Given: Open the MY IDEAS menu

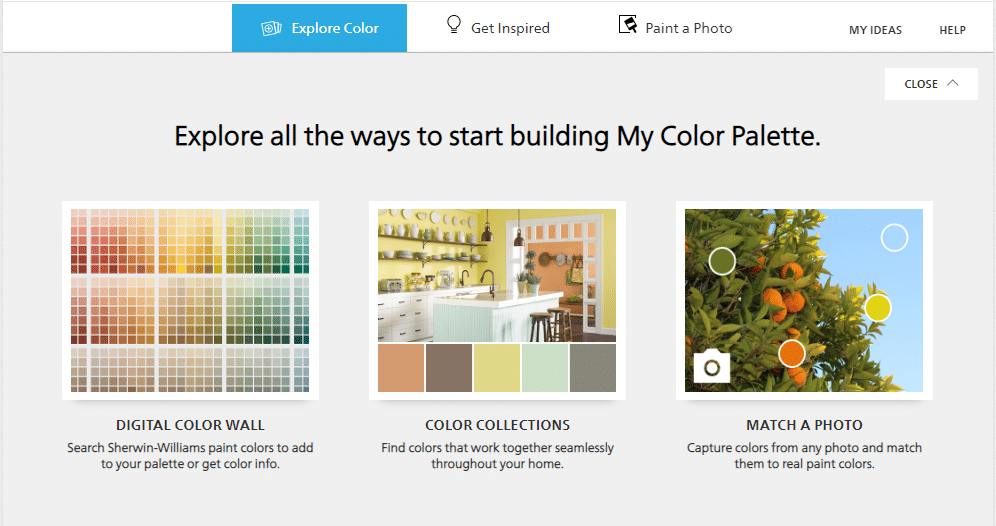Looking at the screenshot, I should click(875, 30).
